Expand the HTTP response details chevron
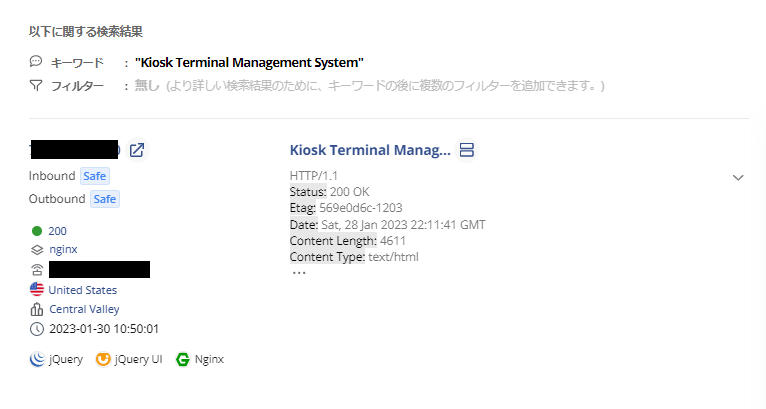The height and width of the screenshot is (409, 766). point(738,177)
